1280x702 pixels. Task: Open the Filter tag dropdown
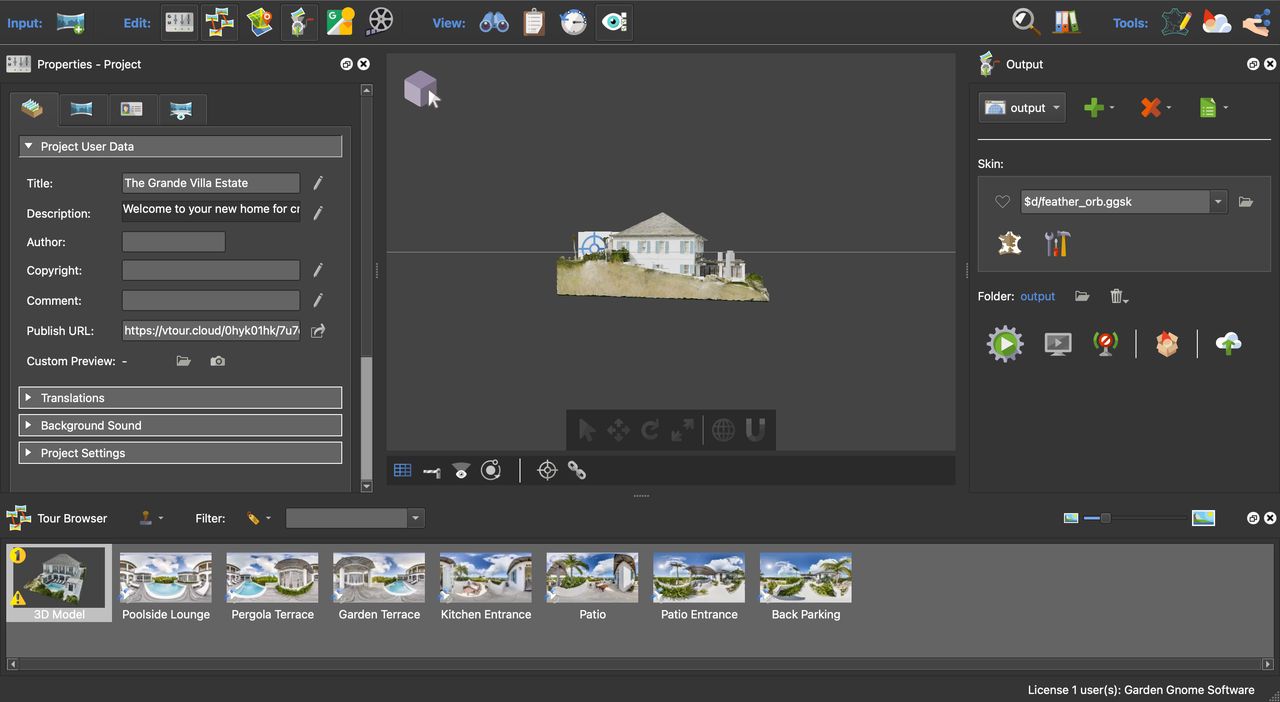259,518
